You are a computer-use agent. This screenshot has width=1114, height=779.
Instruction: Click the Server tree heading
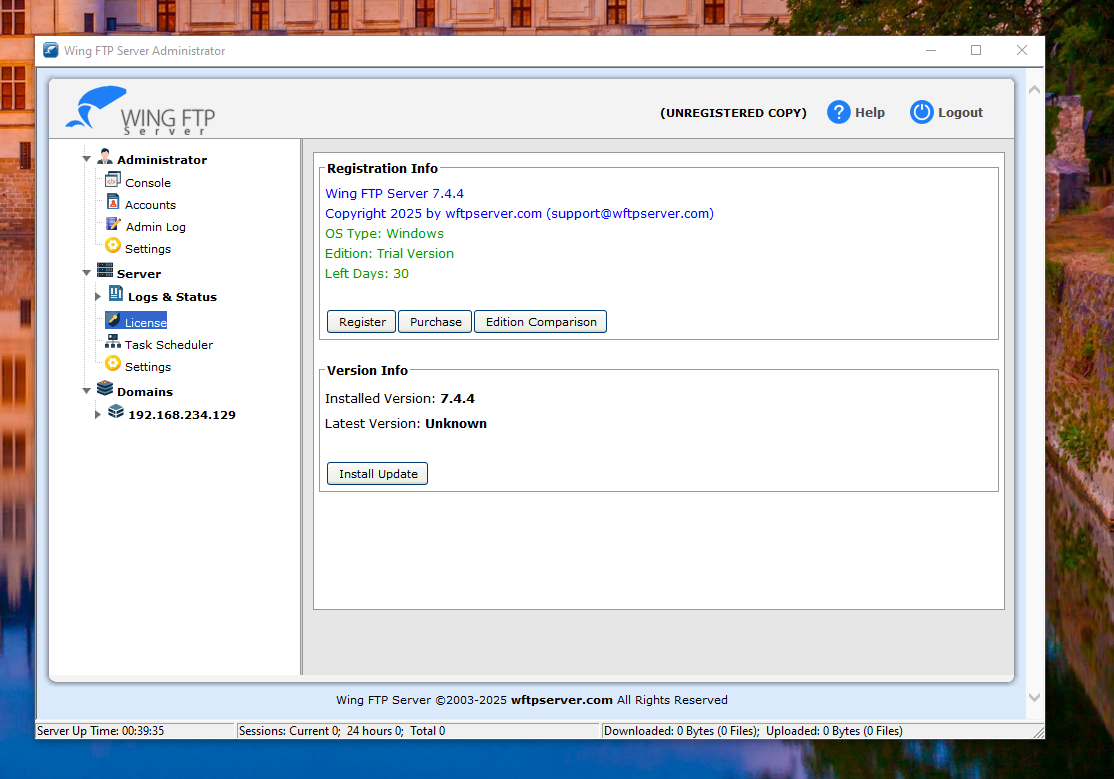(139, 274)
